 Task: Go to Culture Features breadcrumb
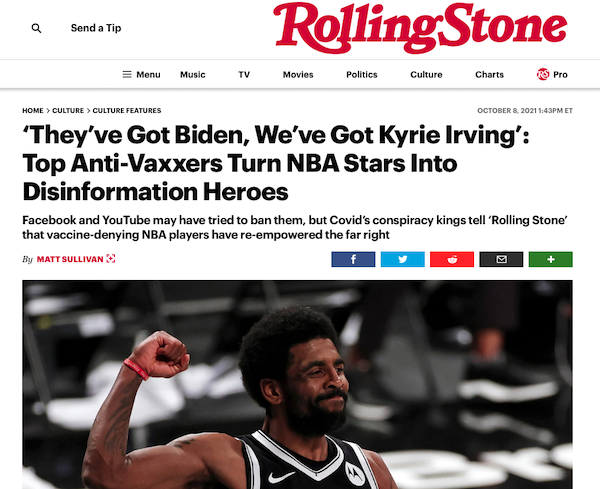click(x=127, y=111)
